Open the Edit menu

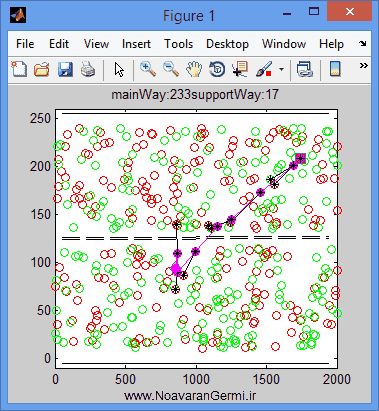[x=59, y=44]
